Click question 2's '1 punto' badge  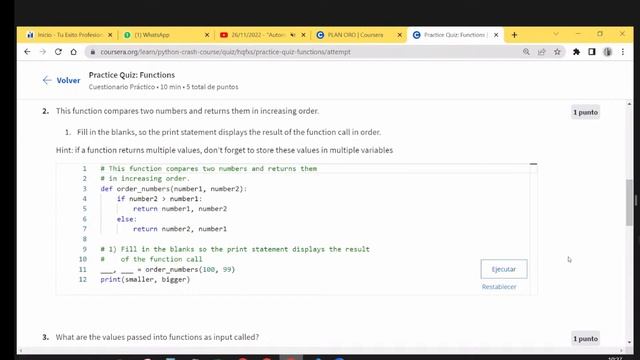click(585, 112)
